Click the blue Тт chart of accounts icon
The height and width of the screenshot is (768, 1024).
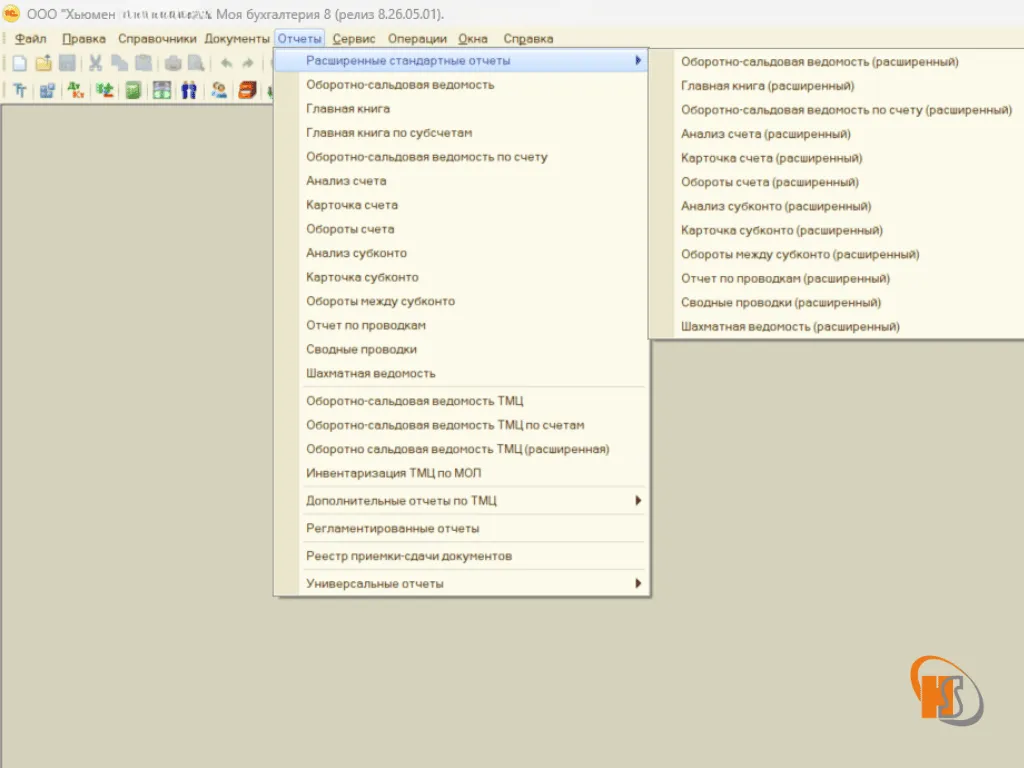[x=20, y=90]
